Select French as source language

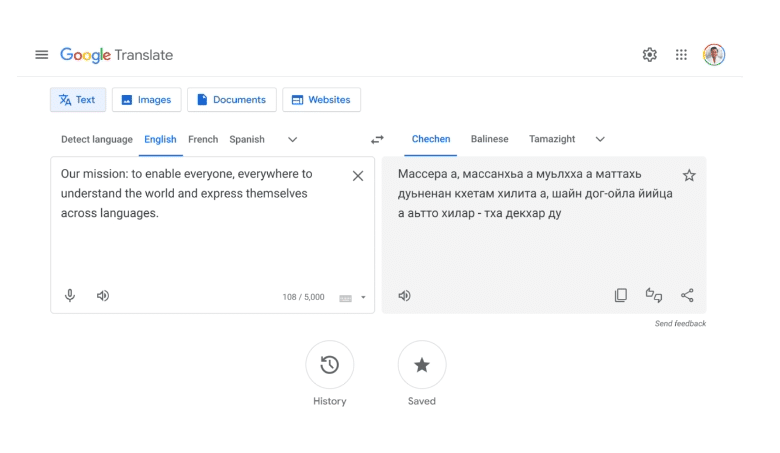tap(203, 139)
